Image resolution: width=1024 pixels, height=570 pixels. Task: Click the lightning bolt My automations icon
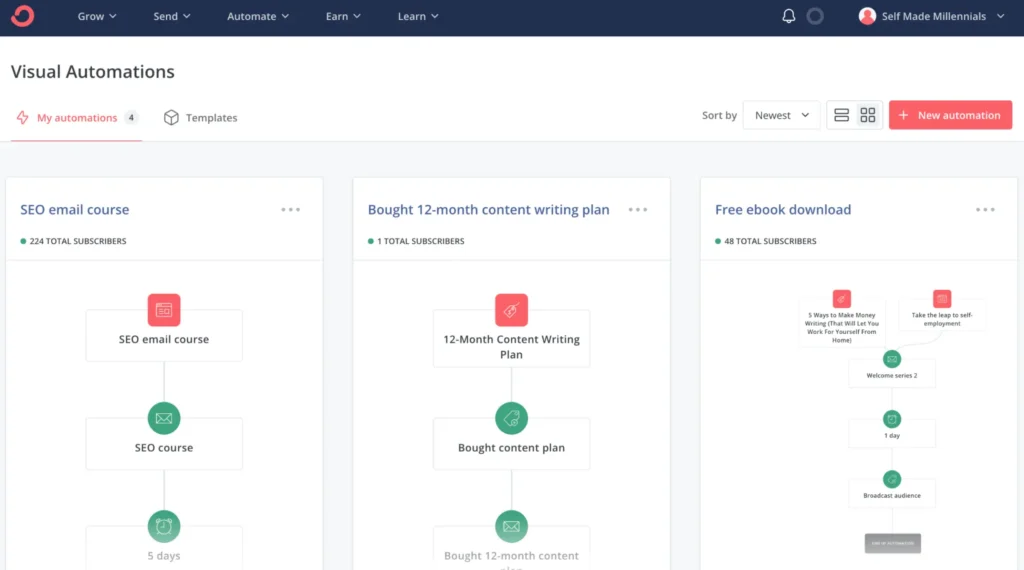coord(23,118)
